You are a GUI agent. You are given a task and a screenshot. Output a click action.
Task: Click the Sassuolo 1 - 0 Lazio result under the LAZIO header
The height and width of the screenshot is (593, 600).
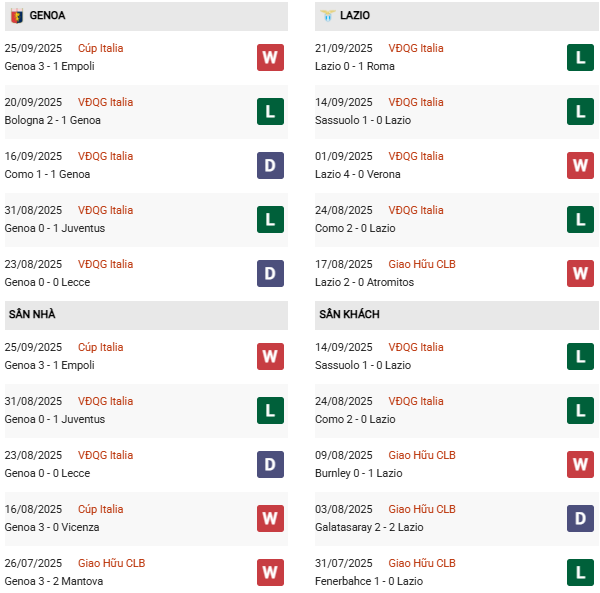[x=362, y=120]
